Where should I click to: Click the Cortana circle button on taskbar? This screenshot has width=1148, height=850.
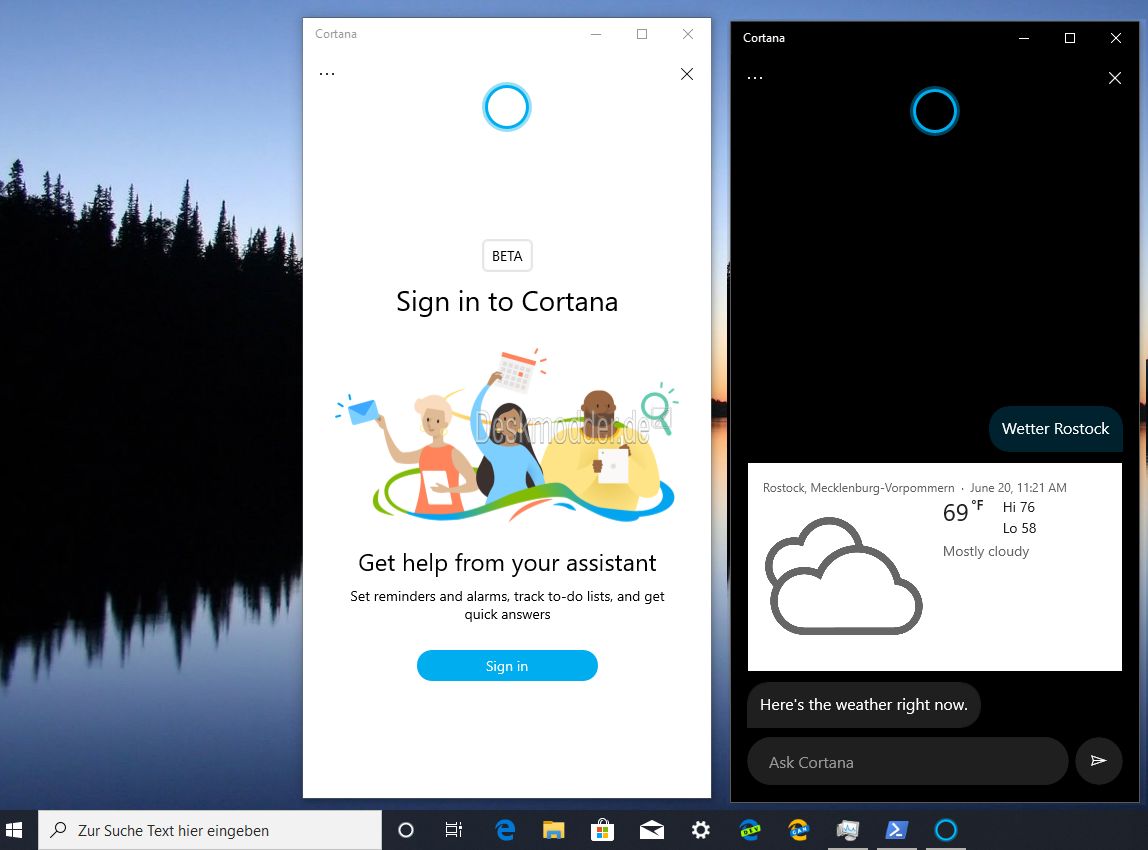[x=406, y=830]
